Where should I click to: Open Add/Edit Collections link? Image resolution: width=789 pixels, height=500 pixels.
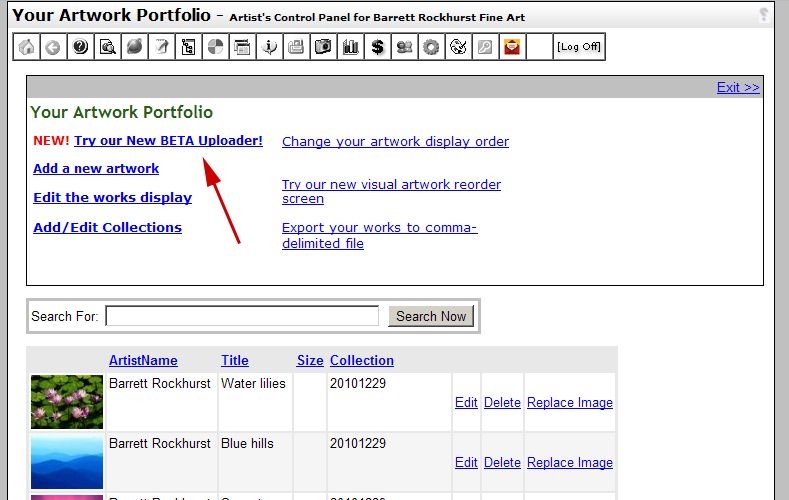(x=108, y=227)
